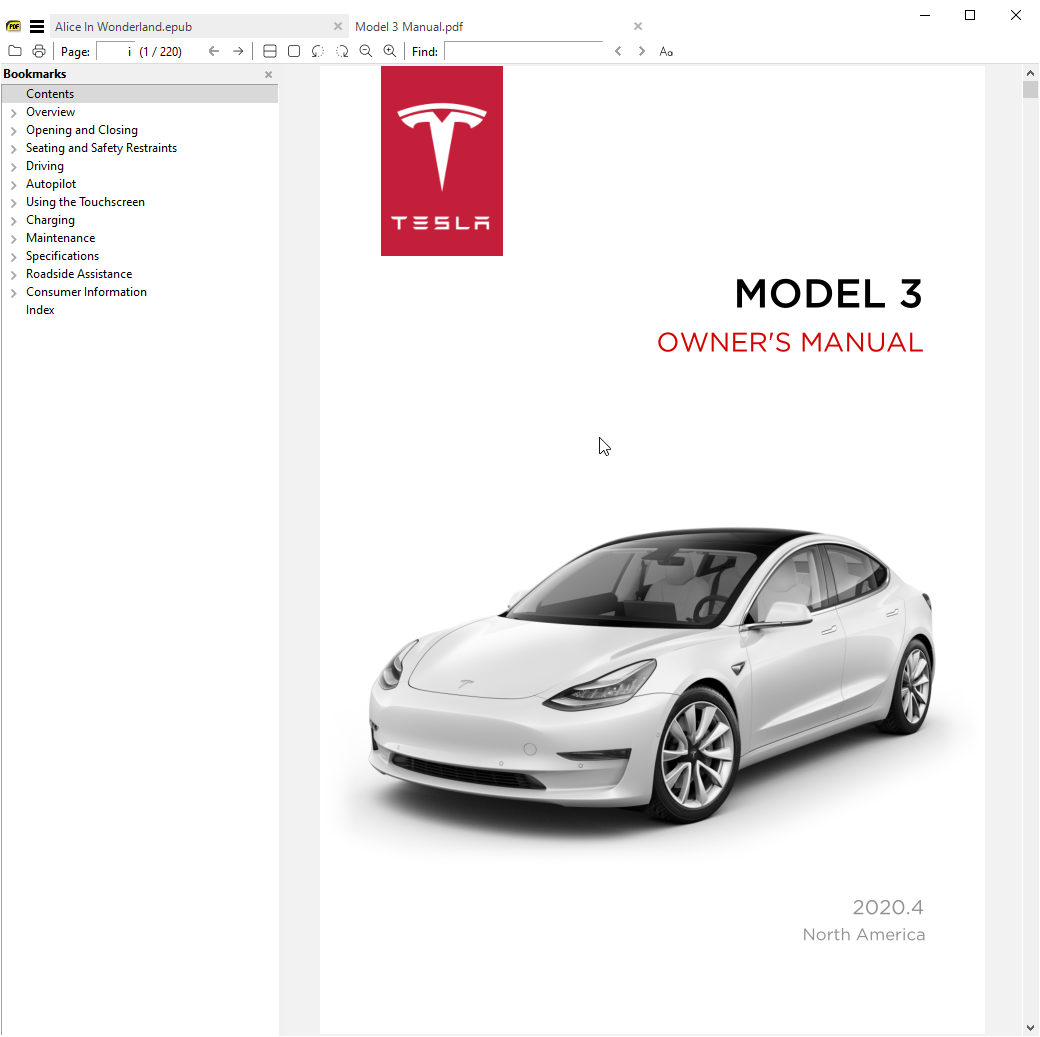Expand the Overview bookmark
The height and width of the screenshot is (1037, 1040).
pos(13,113)
